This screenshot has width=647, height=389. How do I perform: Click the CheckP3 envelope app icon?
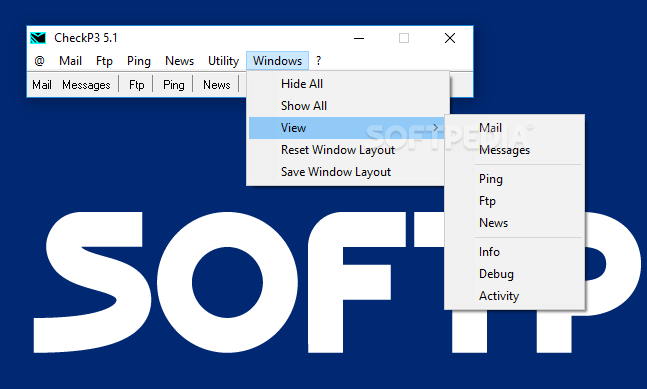38,38
